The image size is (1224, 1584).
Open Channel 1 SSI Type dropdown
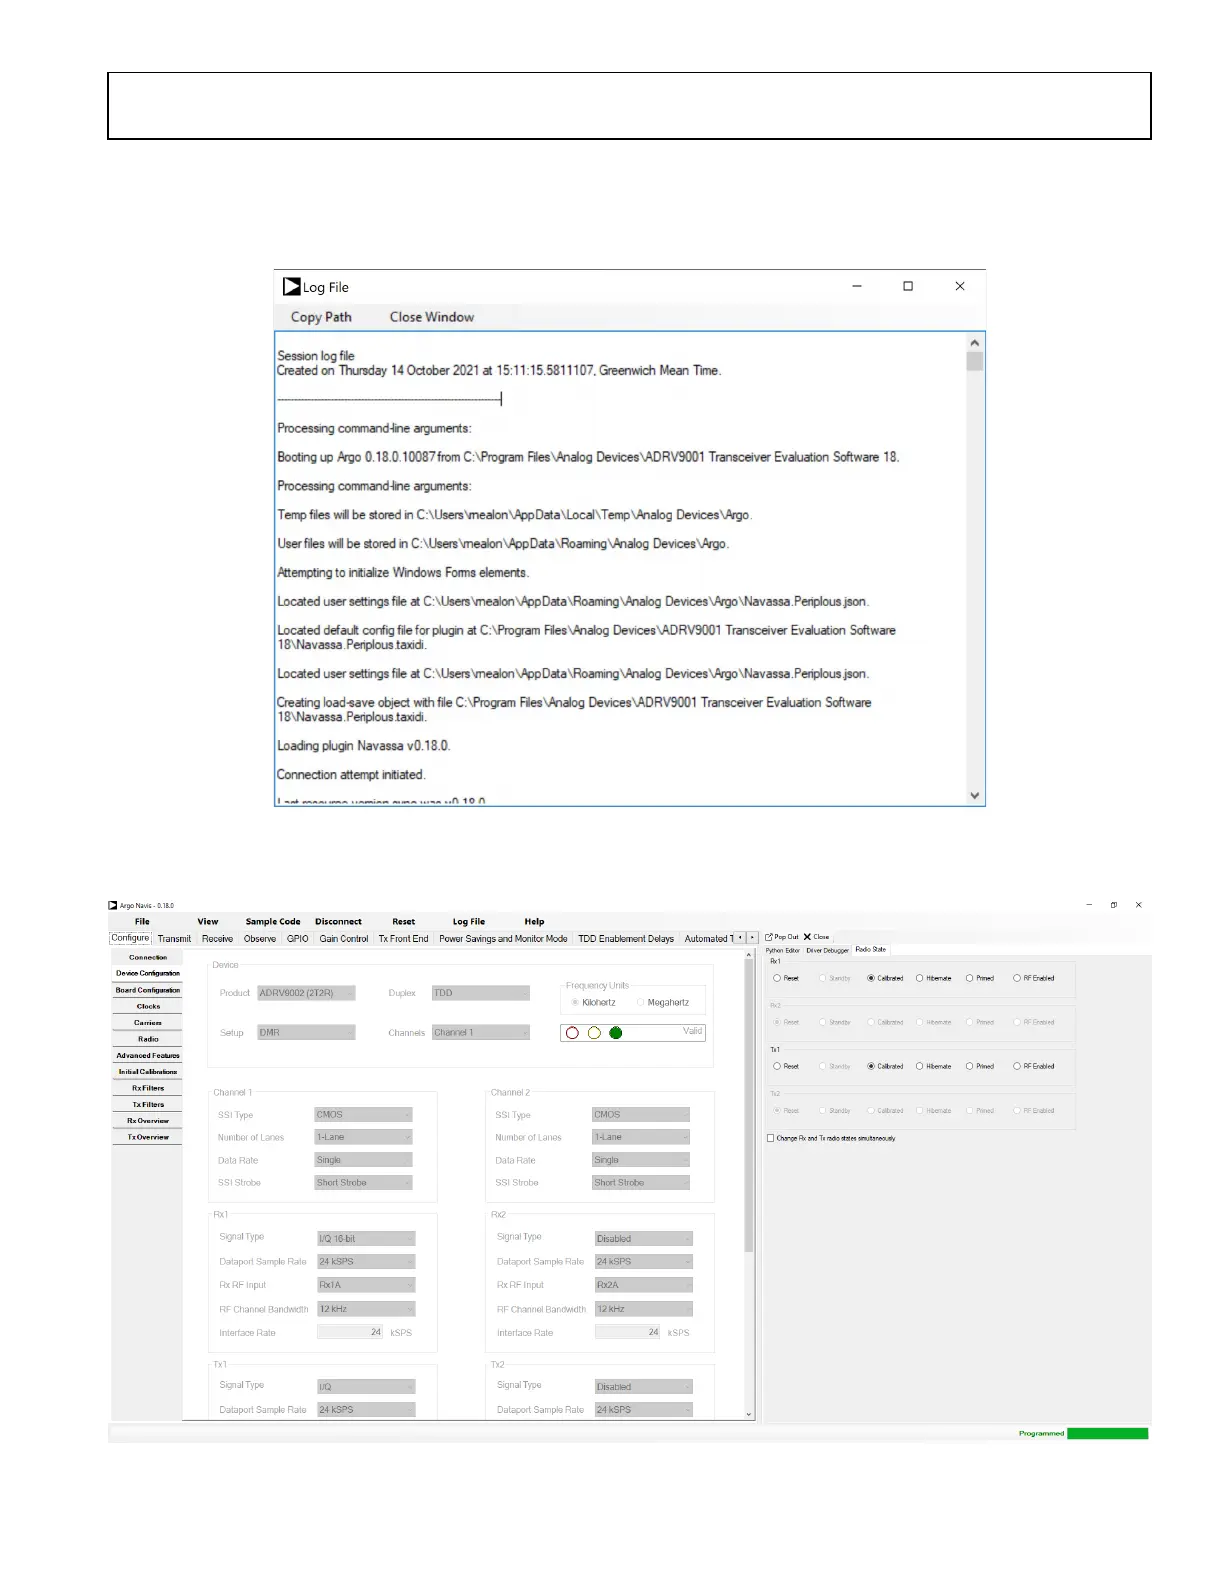(x=364, y=1115)
